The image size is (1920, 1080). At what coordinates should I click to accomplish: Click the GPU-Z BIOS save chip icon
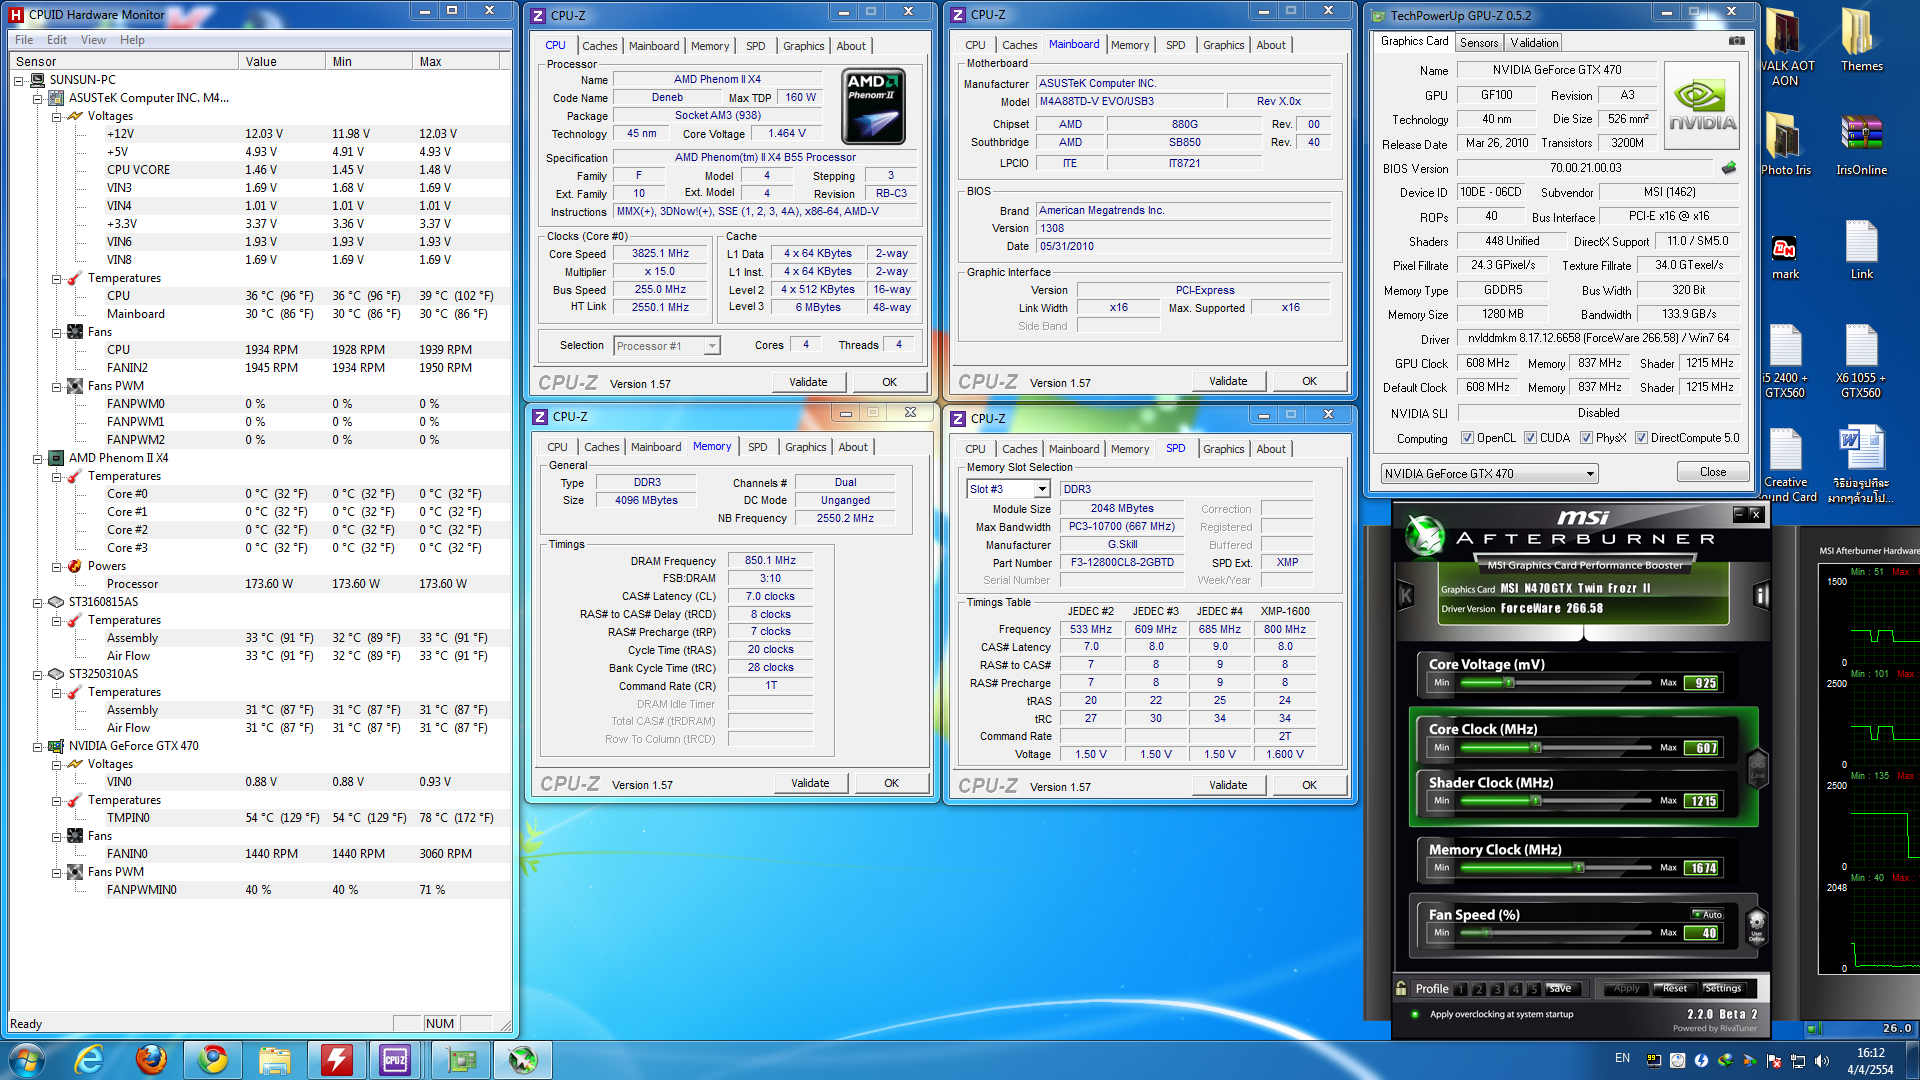(x=1729, y=168)
